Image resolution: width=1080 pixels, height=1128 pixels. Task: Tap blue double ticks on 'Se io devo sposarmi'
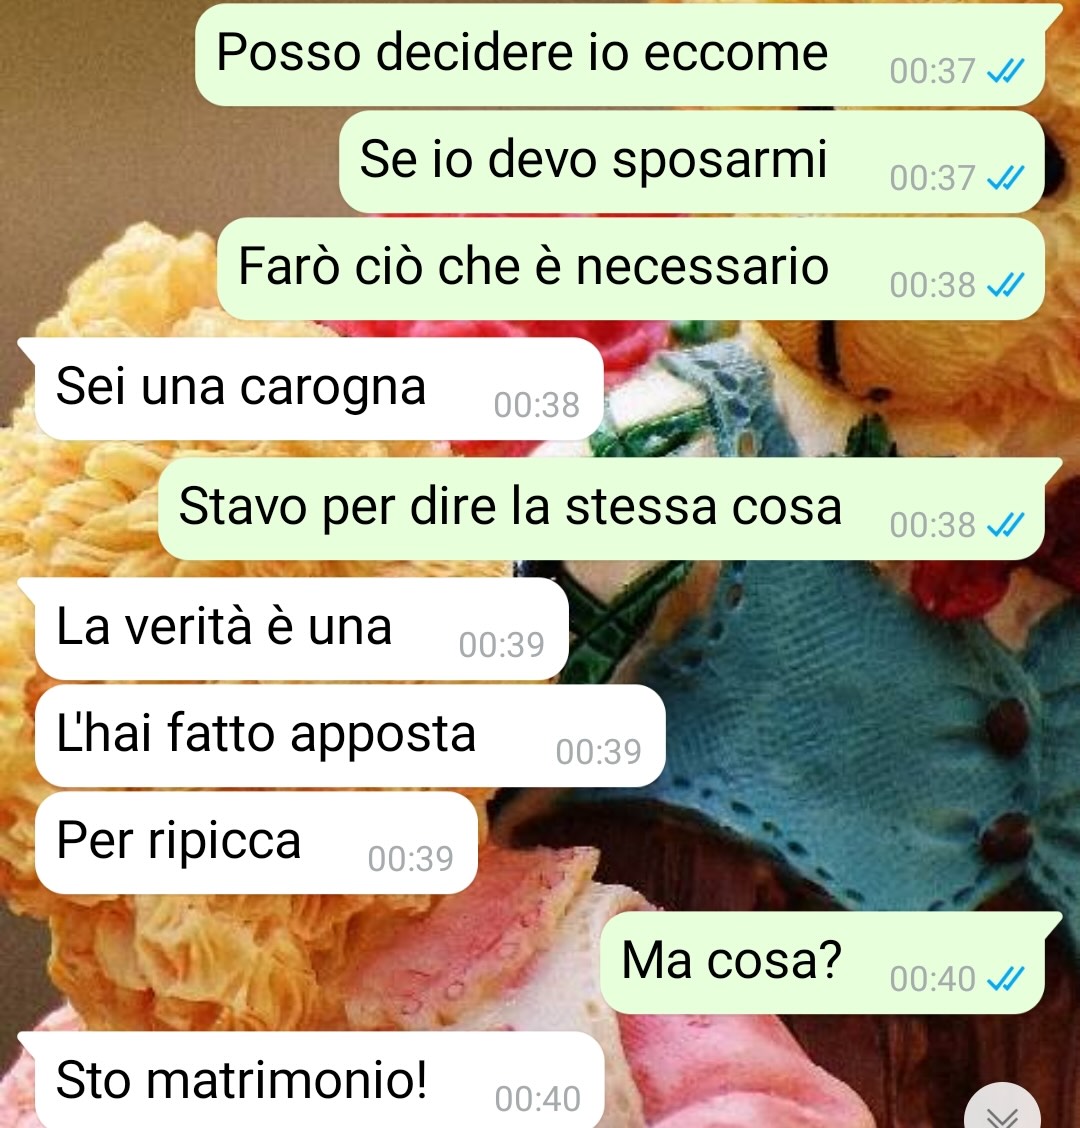tap(1005, 178)
